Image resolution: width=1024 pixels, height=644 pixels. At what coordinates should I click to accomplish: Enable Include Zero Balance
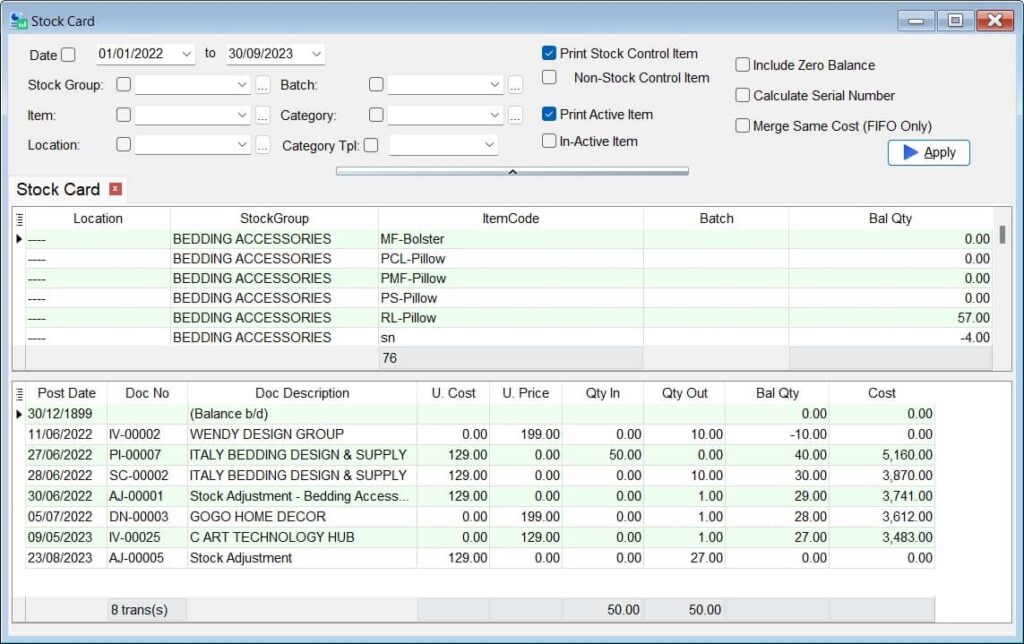[742, 64]
